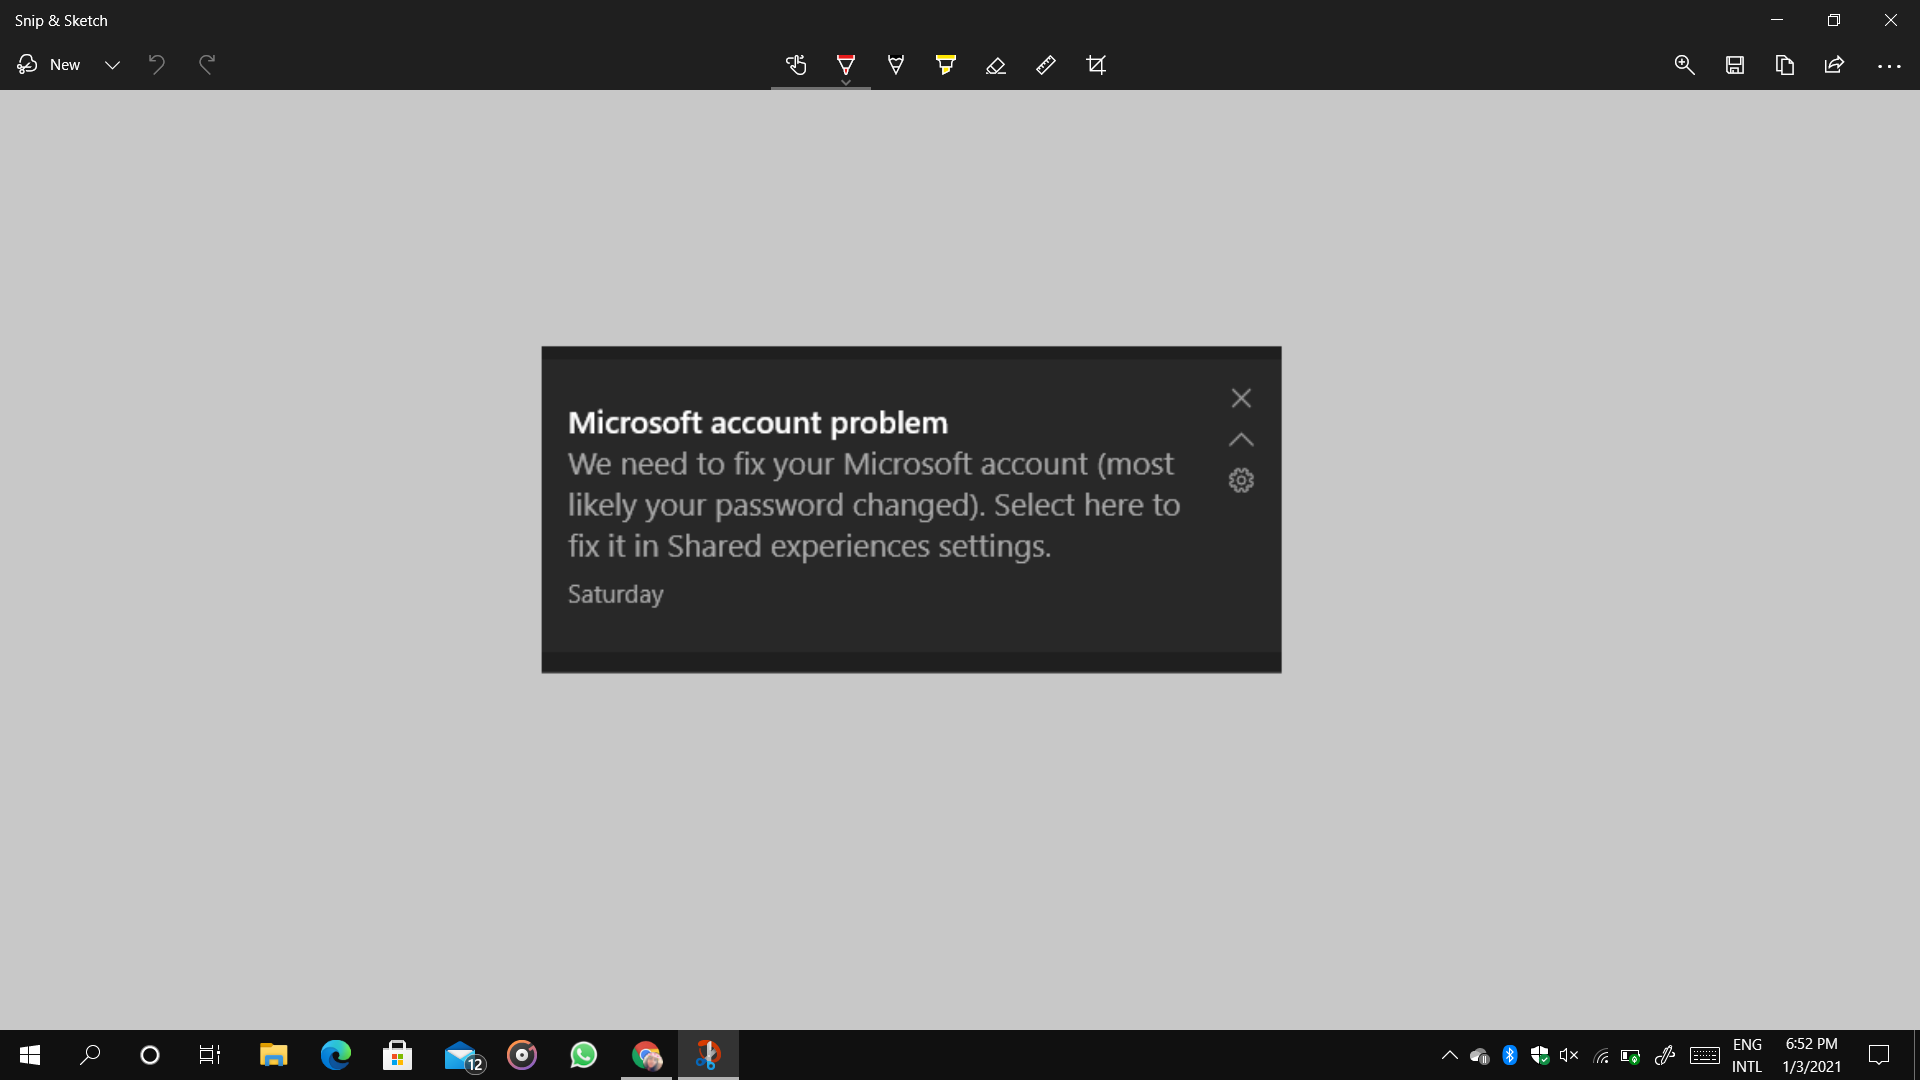
Task: Start a New snip
Action: click(49, 65)
